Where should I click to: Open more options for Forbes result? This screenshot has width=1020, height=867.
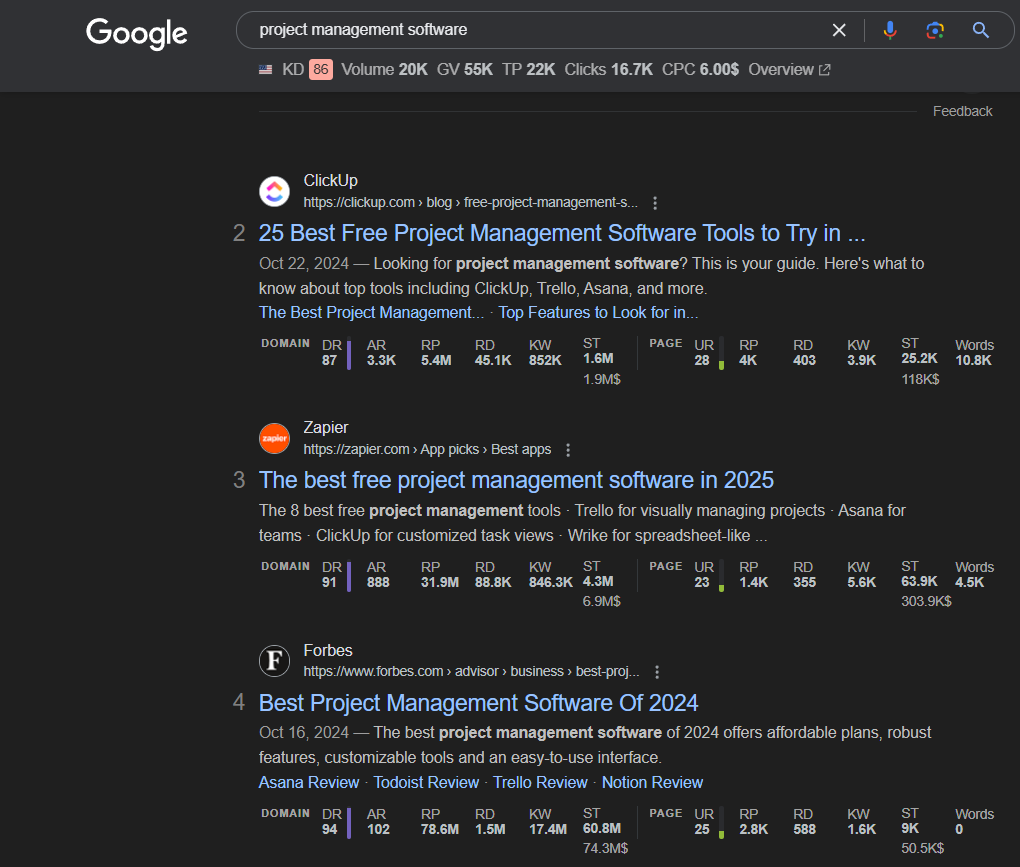pos(657,672)
